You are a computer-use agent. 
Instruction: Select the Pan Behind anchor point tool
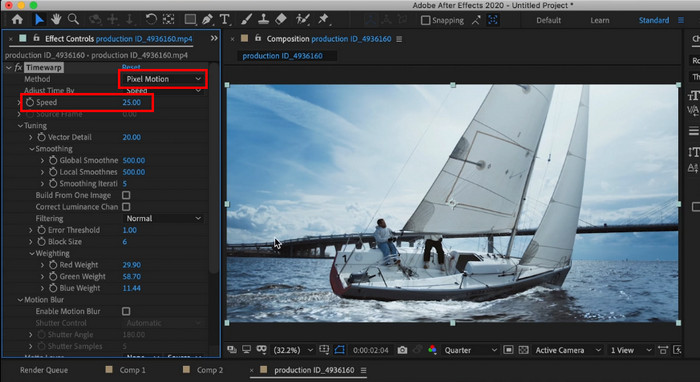click(168, 20)
